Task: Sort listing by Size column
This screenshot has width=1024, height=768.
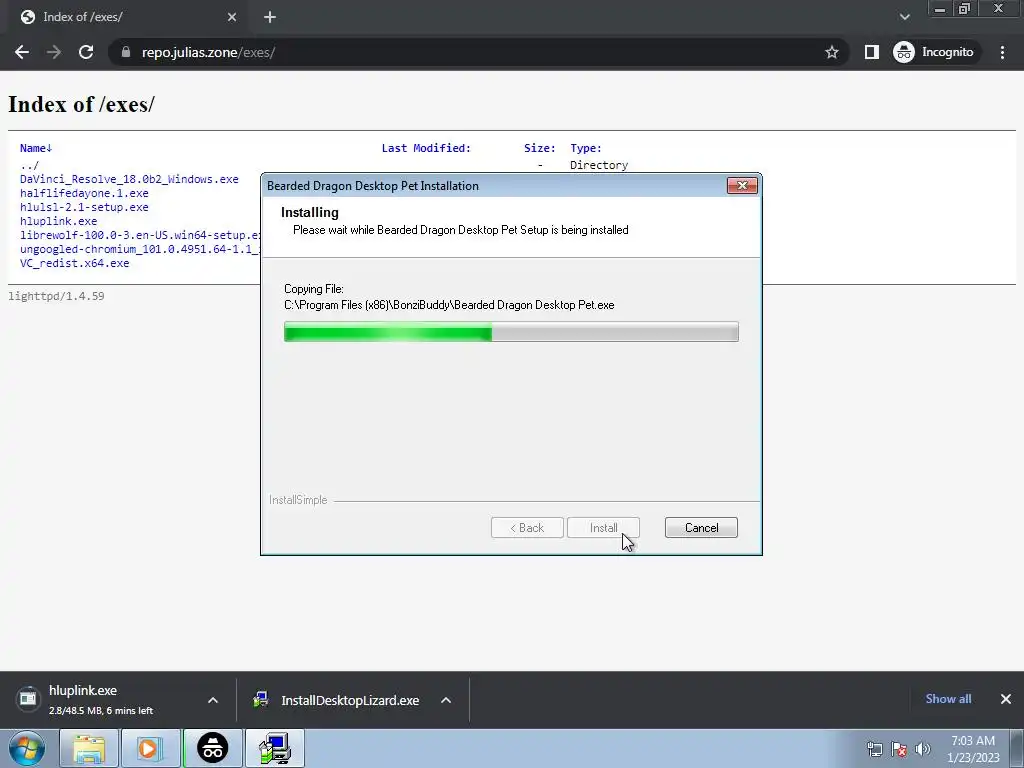Action: [539, 148]
